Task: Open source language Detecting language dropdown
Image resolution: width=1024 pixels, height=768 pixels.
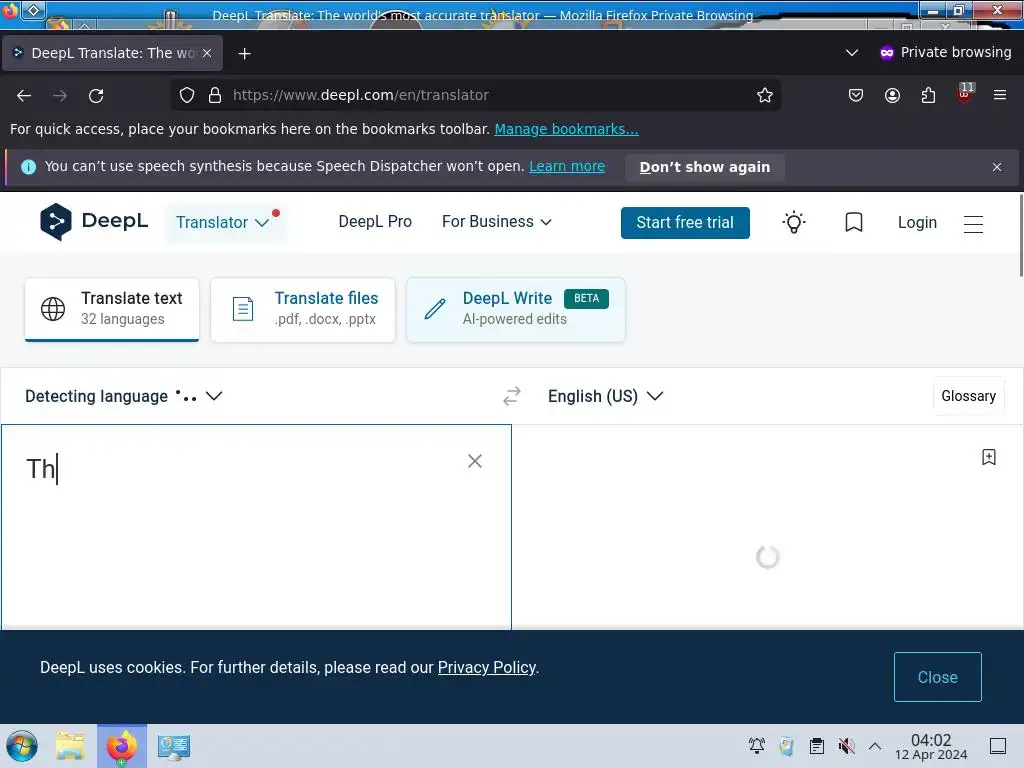Action: coord(123,396)
